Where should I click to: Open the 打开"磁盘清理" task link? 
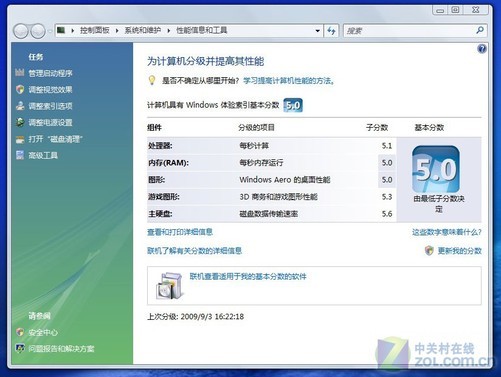pyautogui.click(x=55, y=139)
